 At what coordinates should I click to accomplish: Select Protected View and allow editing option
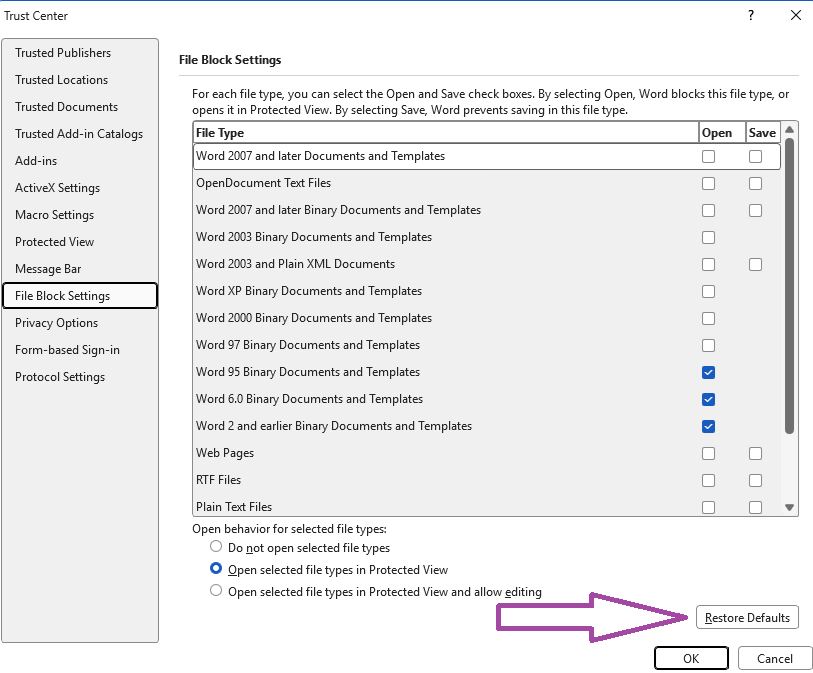pyautogui.click(x=215, y=590)
